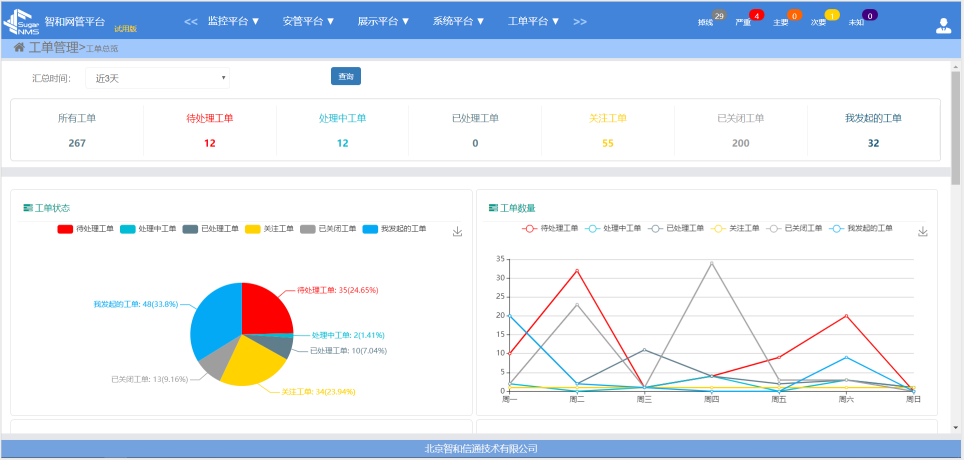Click pie label 关注工单: 34(23.94%)
The height and width of the screenshot is (460, 964).
click(x=318, y=391)
